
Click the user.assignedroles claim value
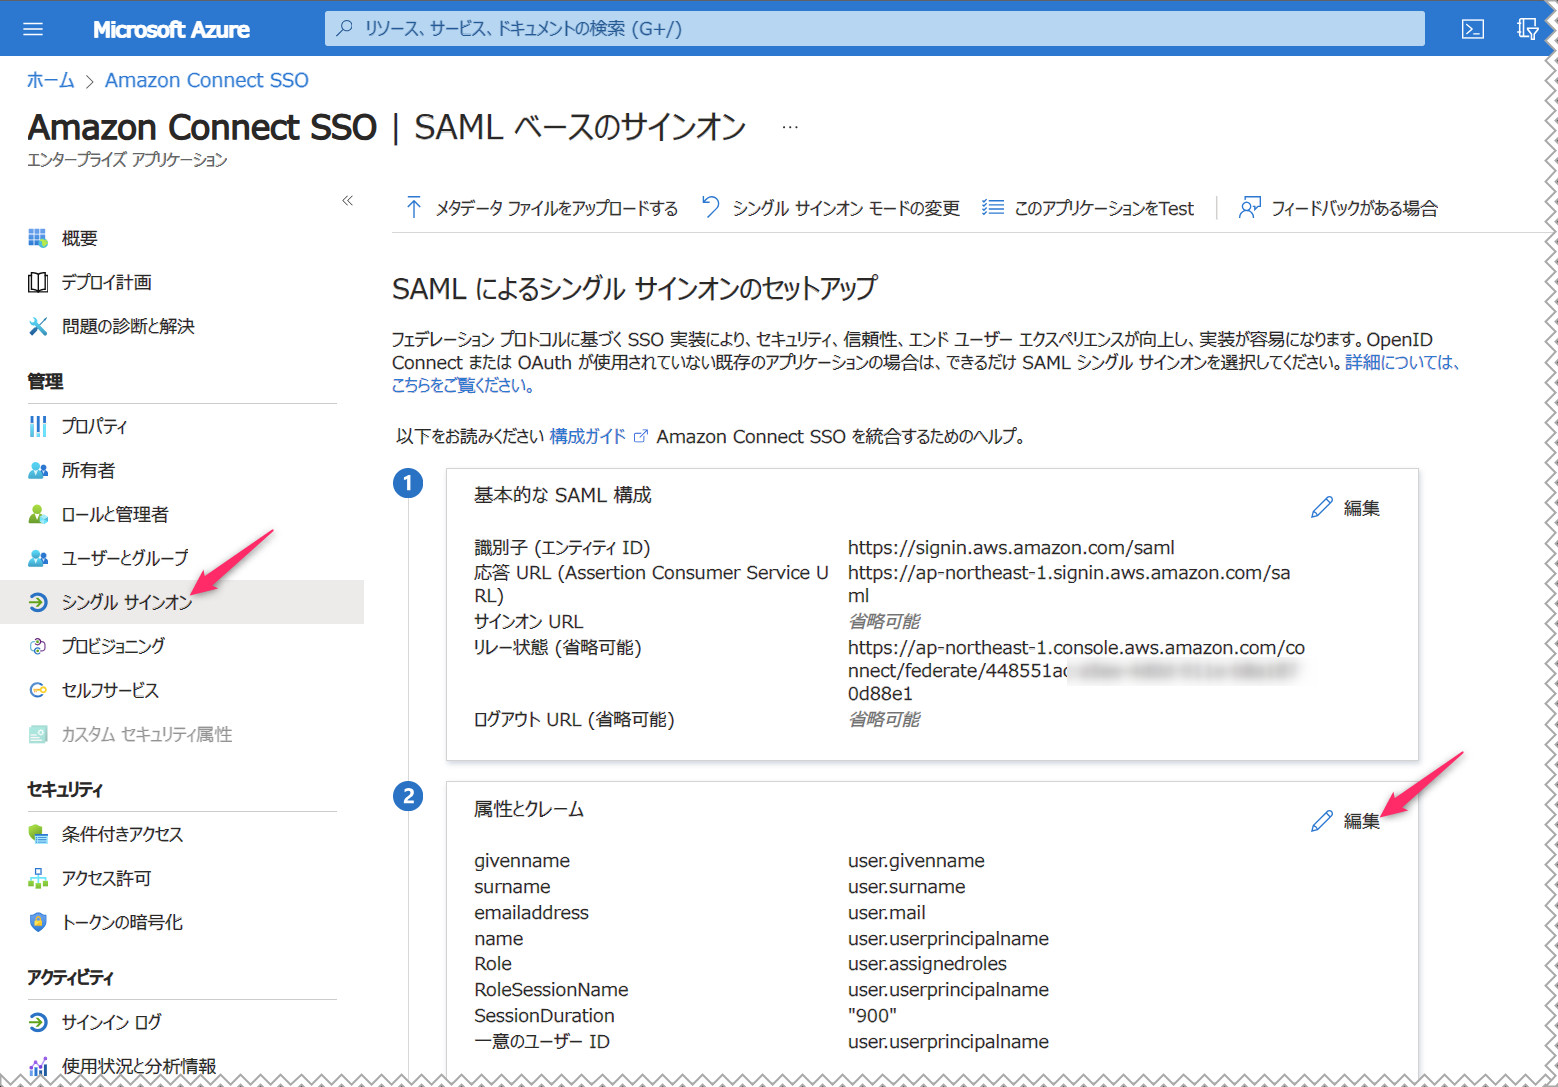927,963
